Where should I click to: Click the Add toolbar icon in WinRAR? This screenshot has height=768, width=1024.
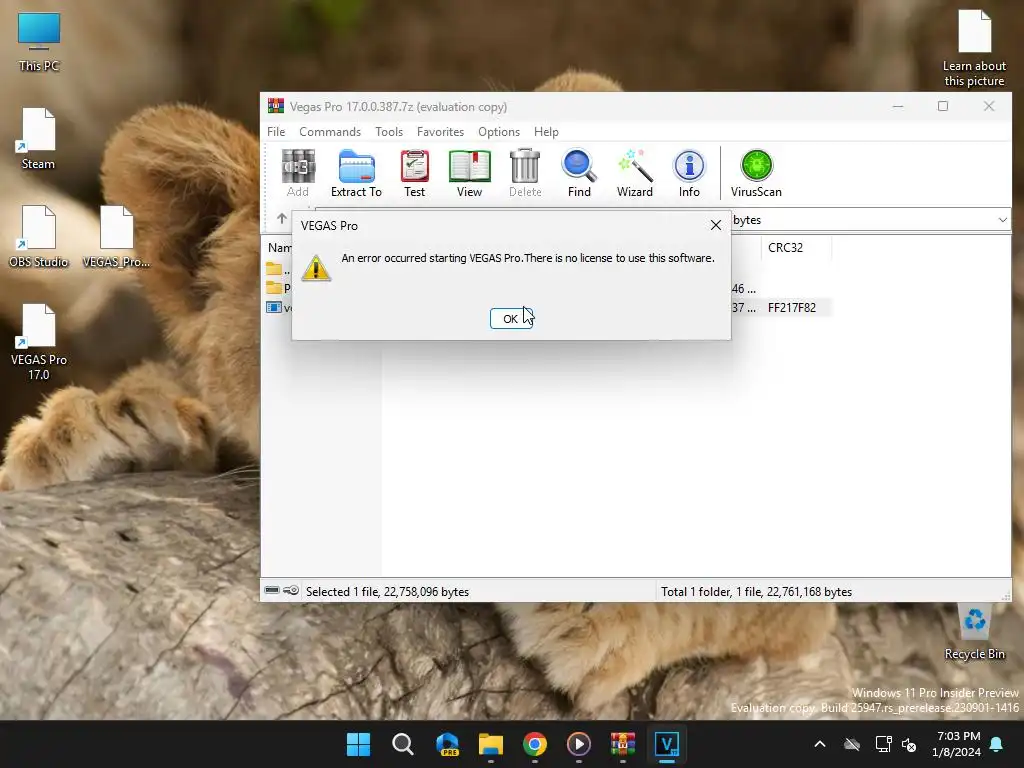tap(298, 173)
